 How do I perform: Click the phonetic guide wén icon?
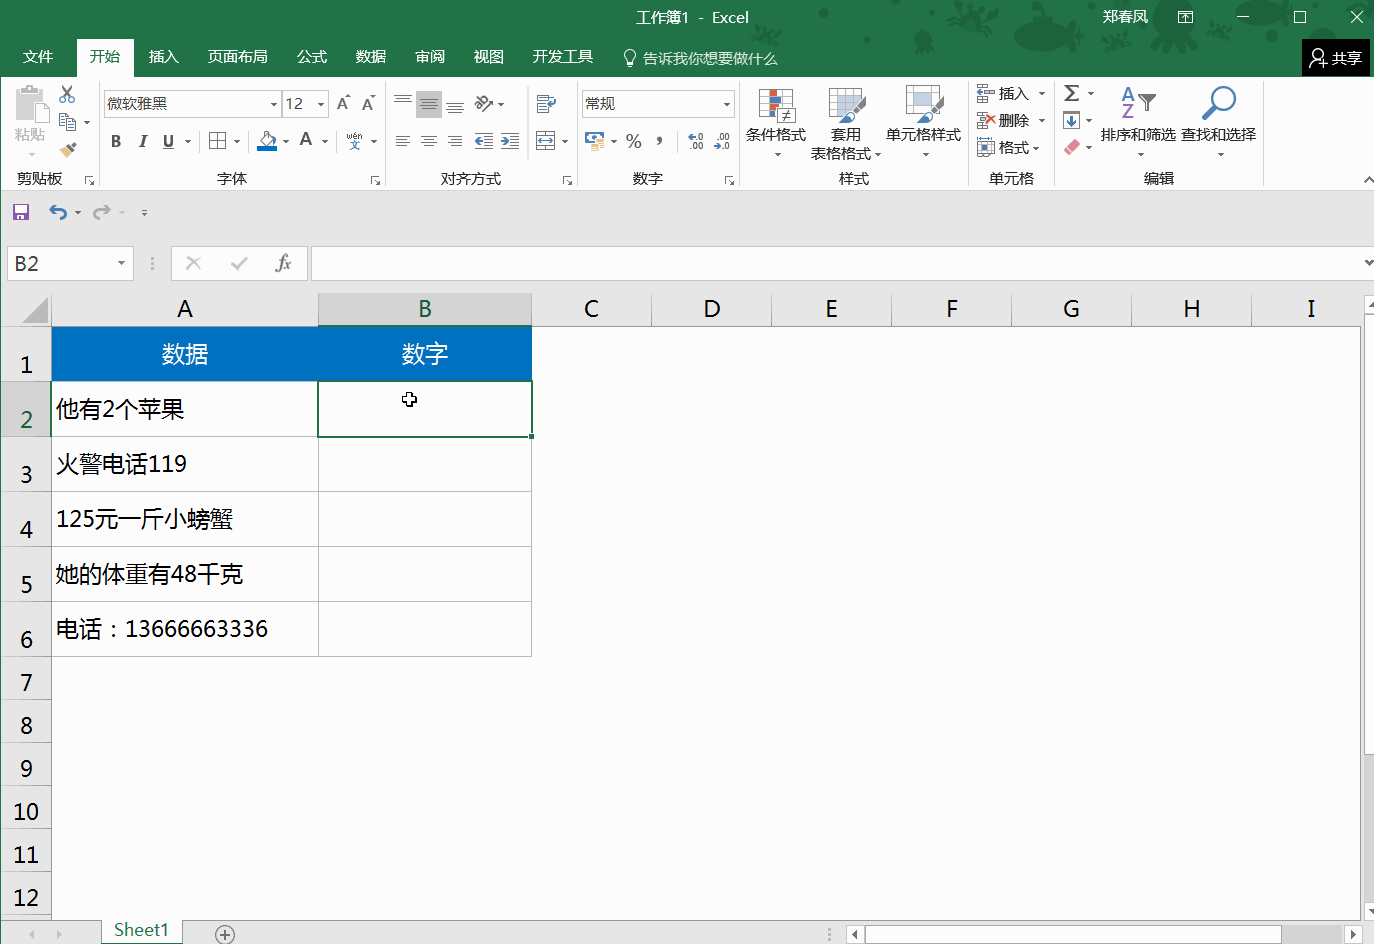[354, 141]
